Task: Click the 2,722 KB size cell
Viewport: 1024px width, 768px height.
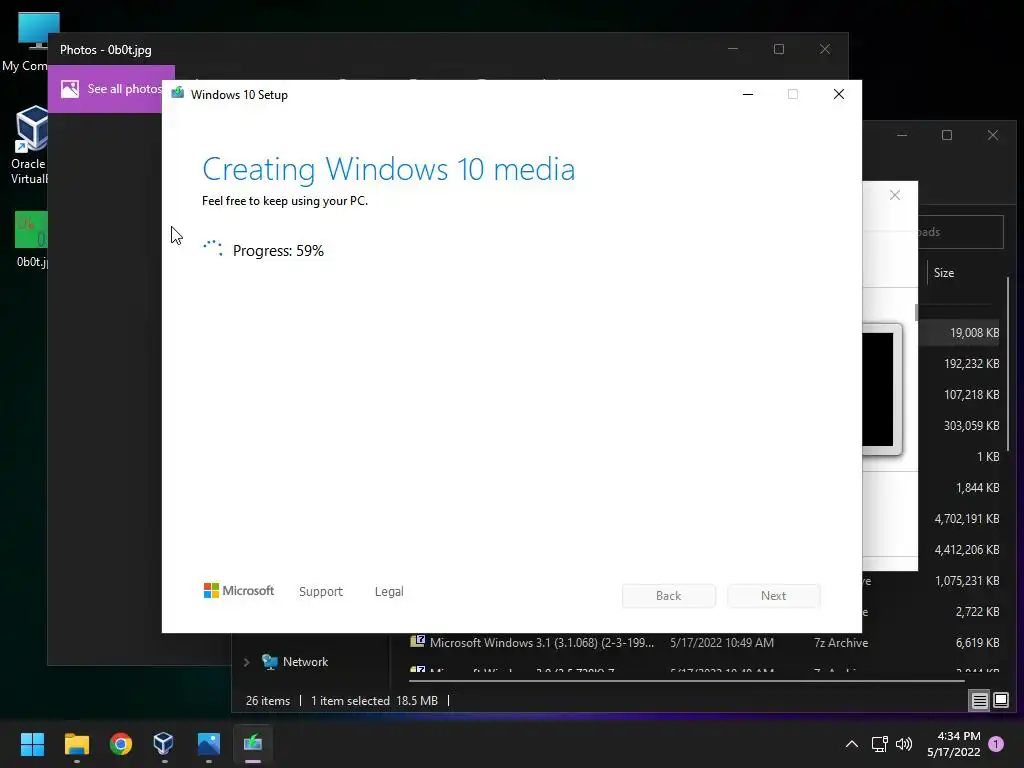Action: tap(978, 612)
